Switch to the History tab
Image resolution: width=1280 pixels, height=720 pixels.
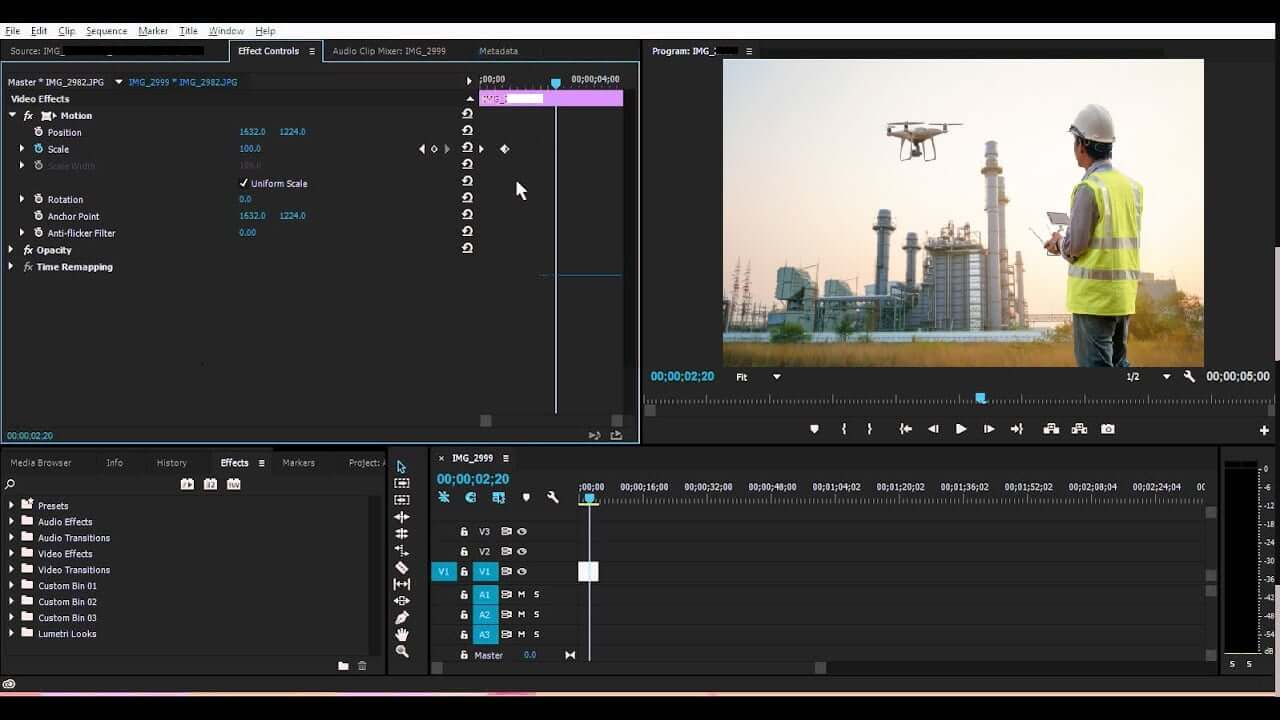172,462
